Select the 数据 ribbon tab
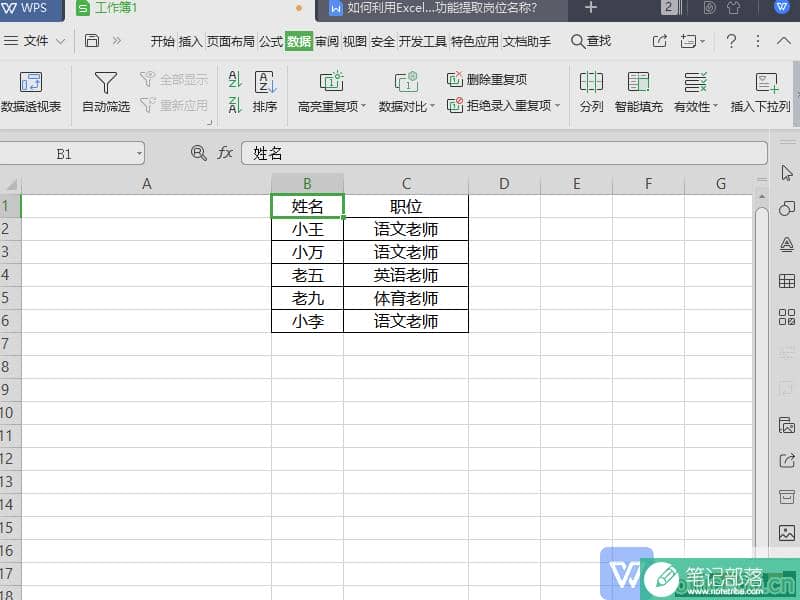This screenshot has height=600, width=800. 298,41
